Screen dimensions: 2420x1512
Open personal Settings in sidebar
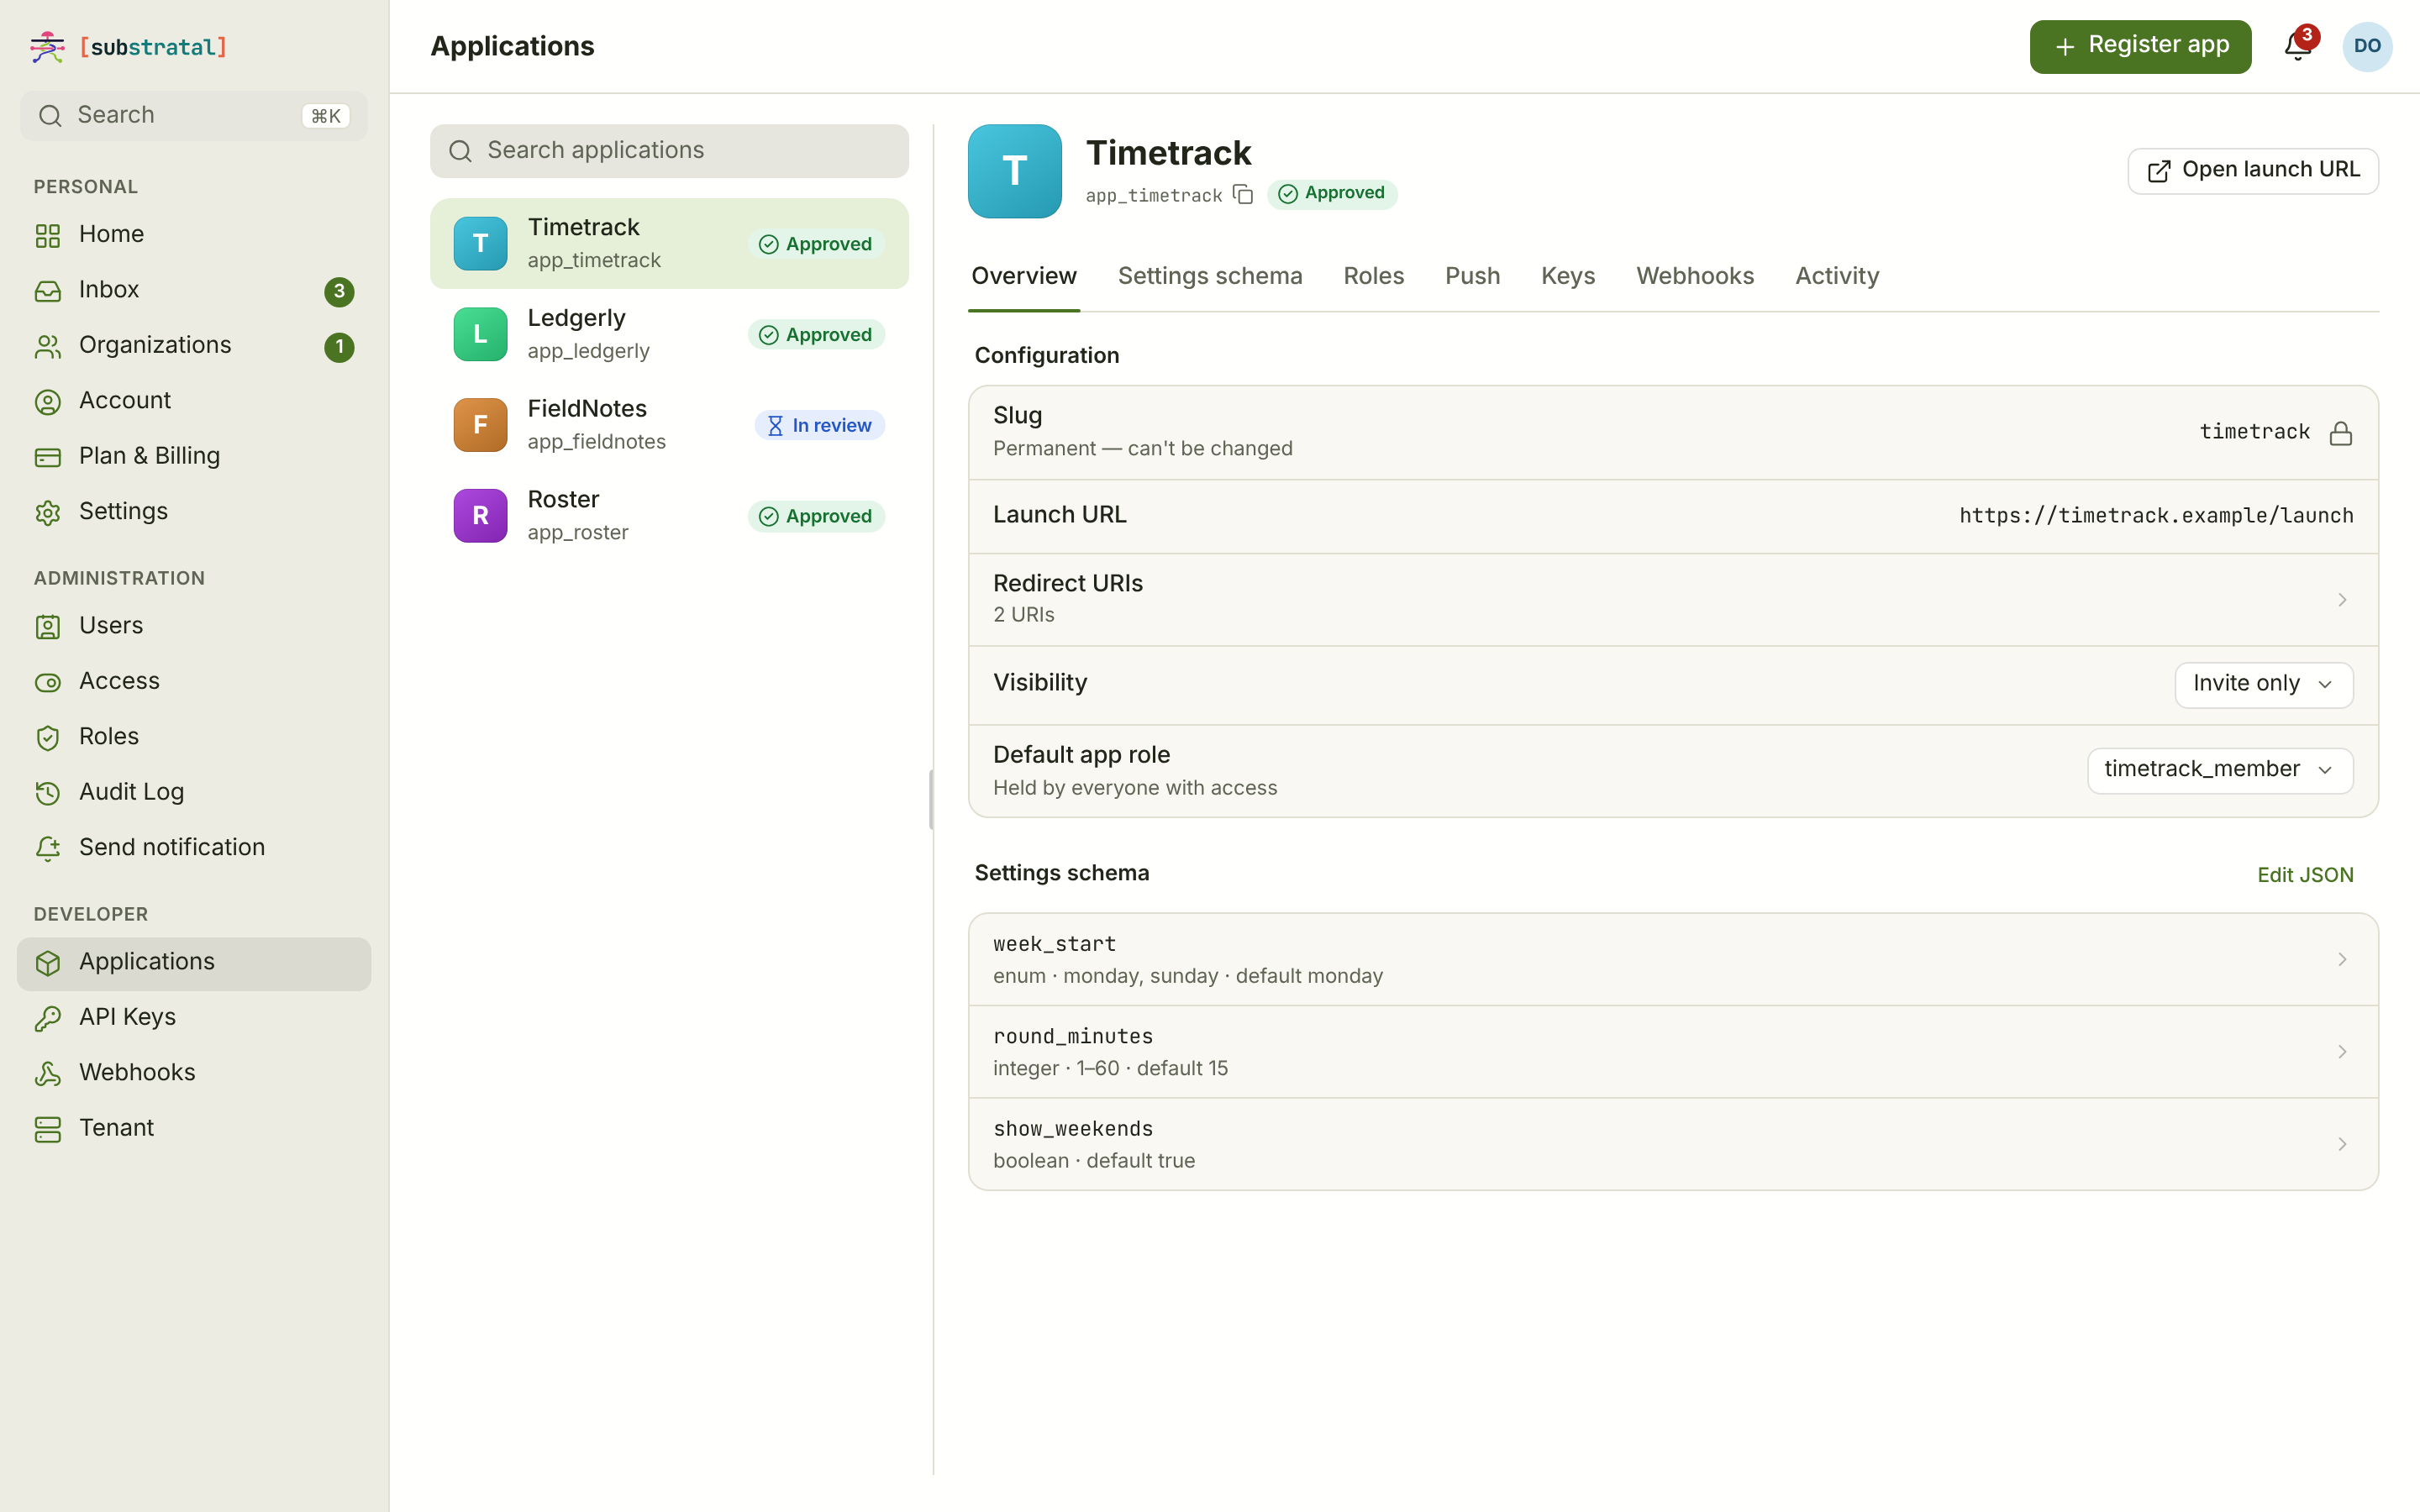coord(194,512)
